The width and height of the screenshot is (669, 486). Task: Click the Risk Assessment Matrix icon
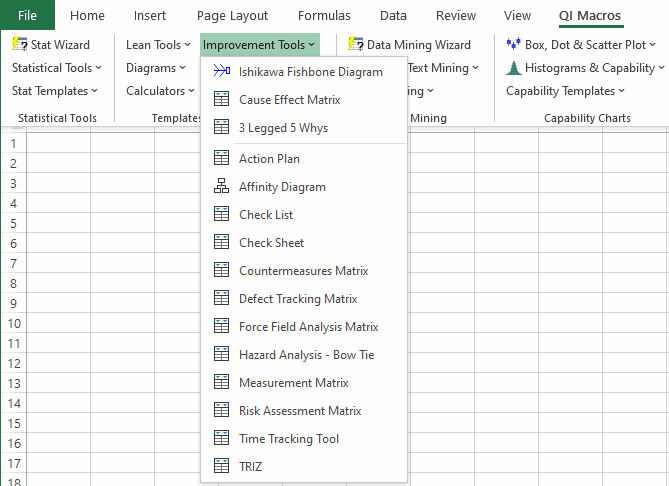coord(221,410)
